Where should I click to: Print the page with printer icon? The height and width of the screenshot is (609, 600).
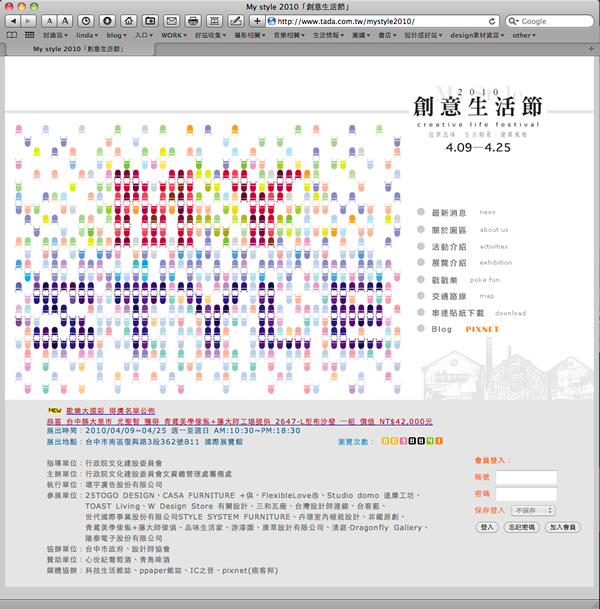pos(193,21)
